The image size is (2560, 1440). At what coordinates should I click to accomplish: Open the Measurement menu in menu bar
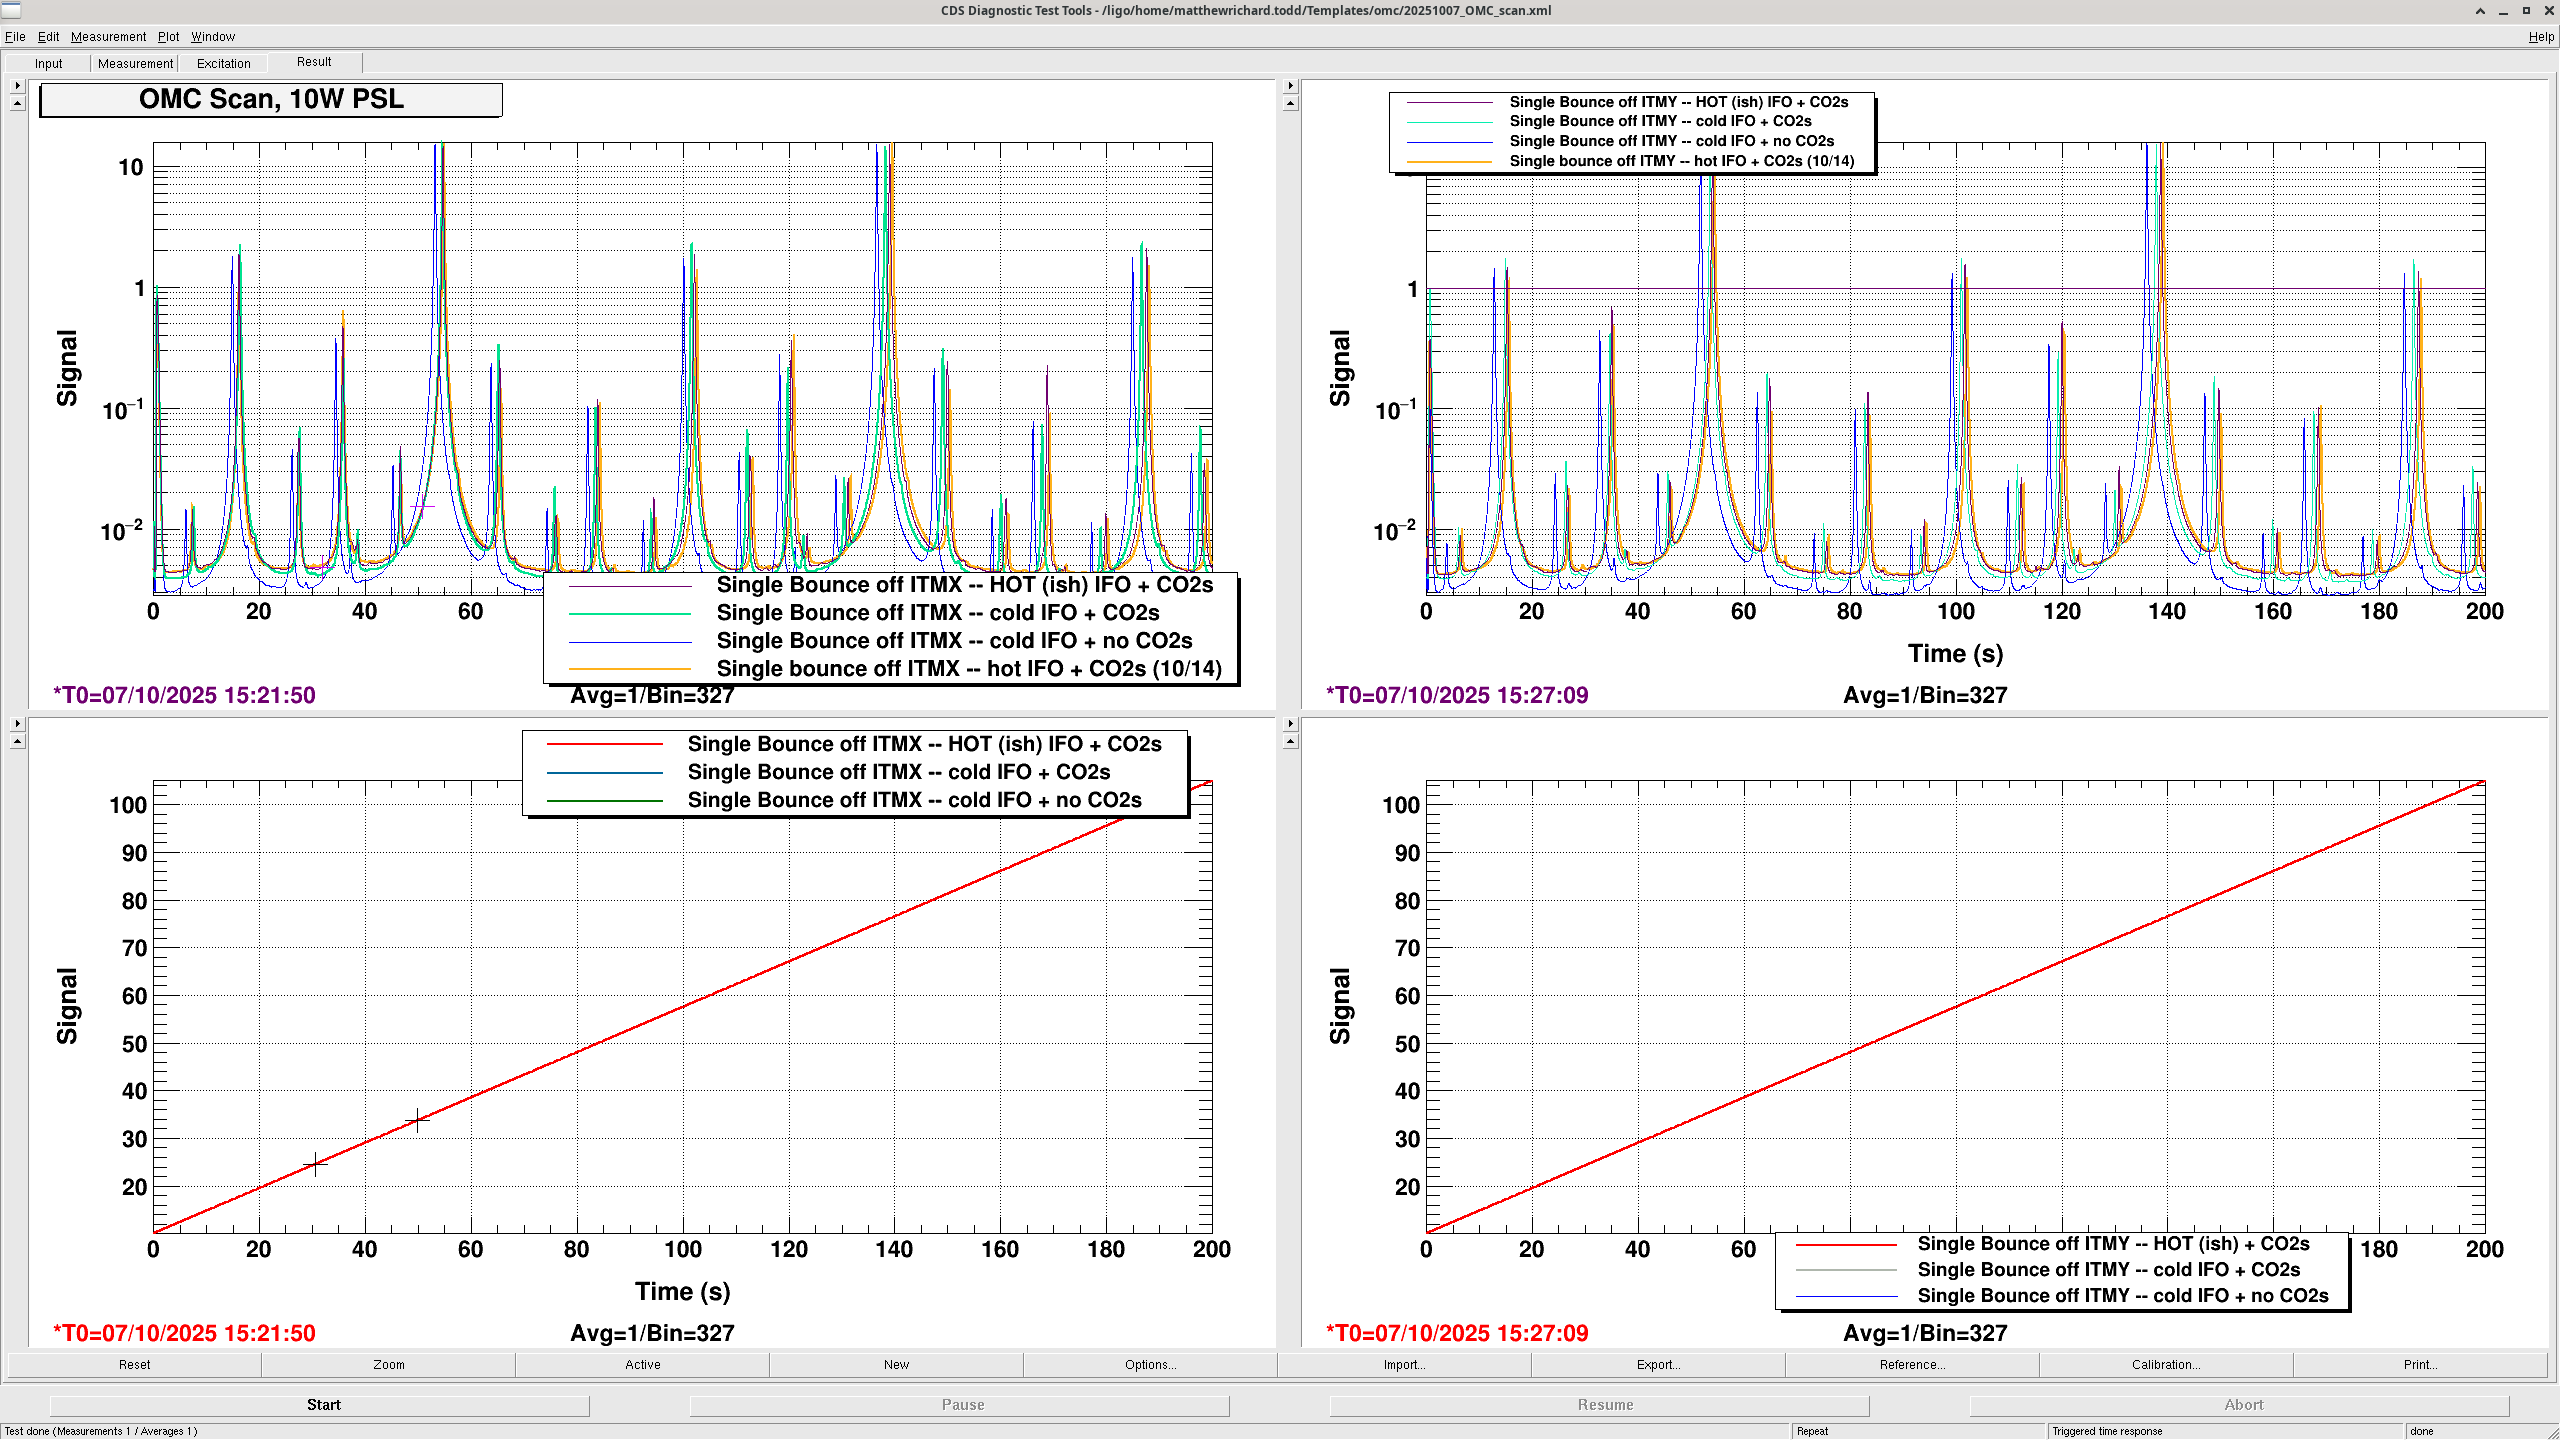(x=108, y=37)
